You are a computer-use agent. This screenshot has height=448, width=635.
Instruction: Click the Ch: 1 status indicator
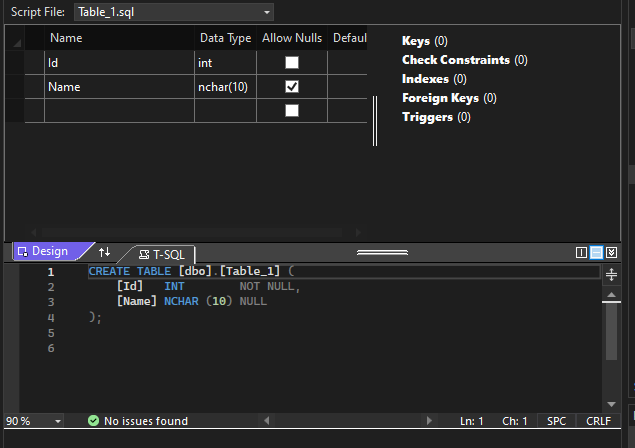click(515, 421)
